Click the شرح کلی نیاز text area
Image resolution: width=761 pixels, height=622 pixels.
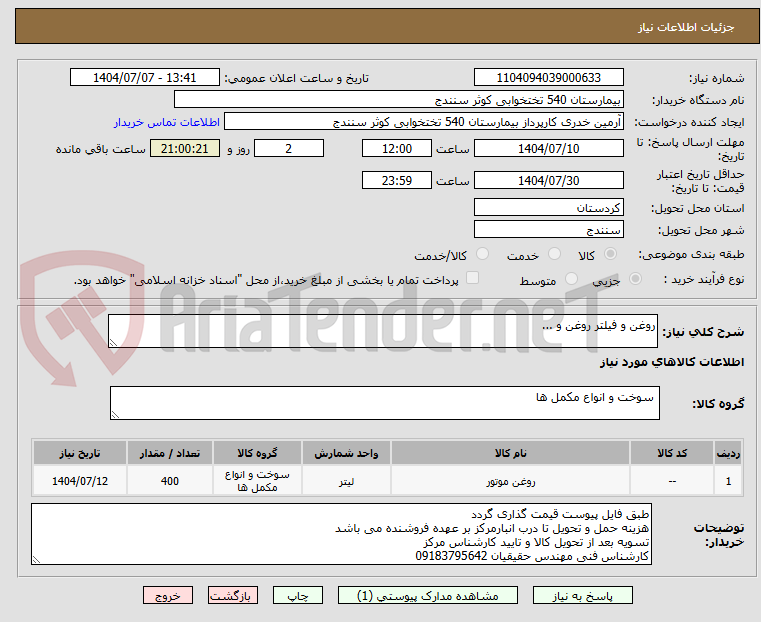click(382, 331)
